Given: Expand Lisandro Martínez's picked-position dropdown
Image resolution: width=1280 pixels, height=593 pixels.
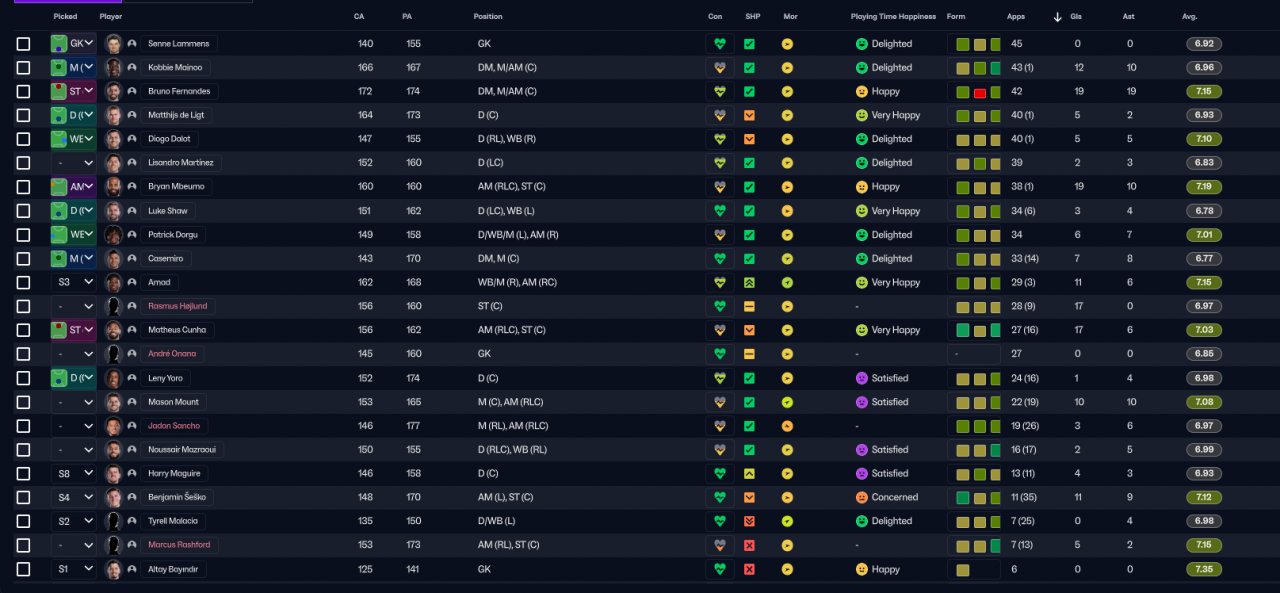Looking at the screenshot, I should 74,163.
